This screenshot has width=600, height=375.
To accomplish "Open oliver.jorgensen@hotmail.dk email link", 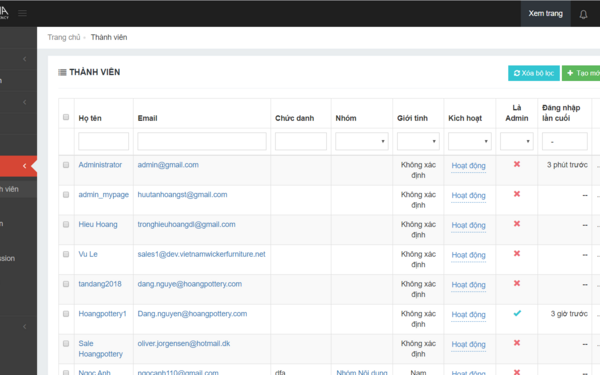I will tap(184, 344).
